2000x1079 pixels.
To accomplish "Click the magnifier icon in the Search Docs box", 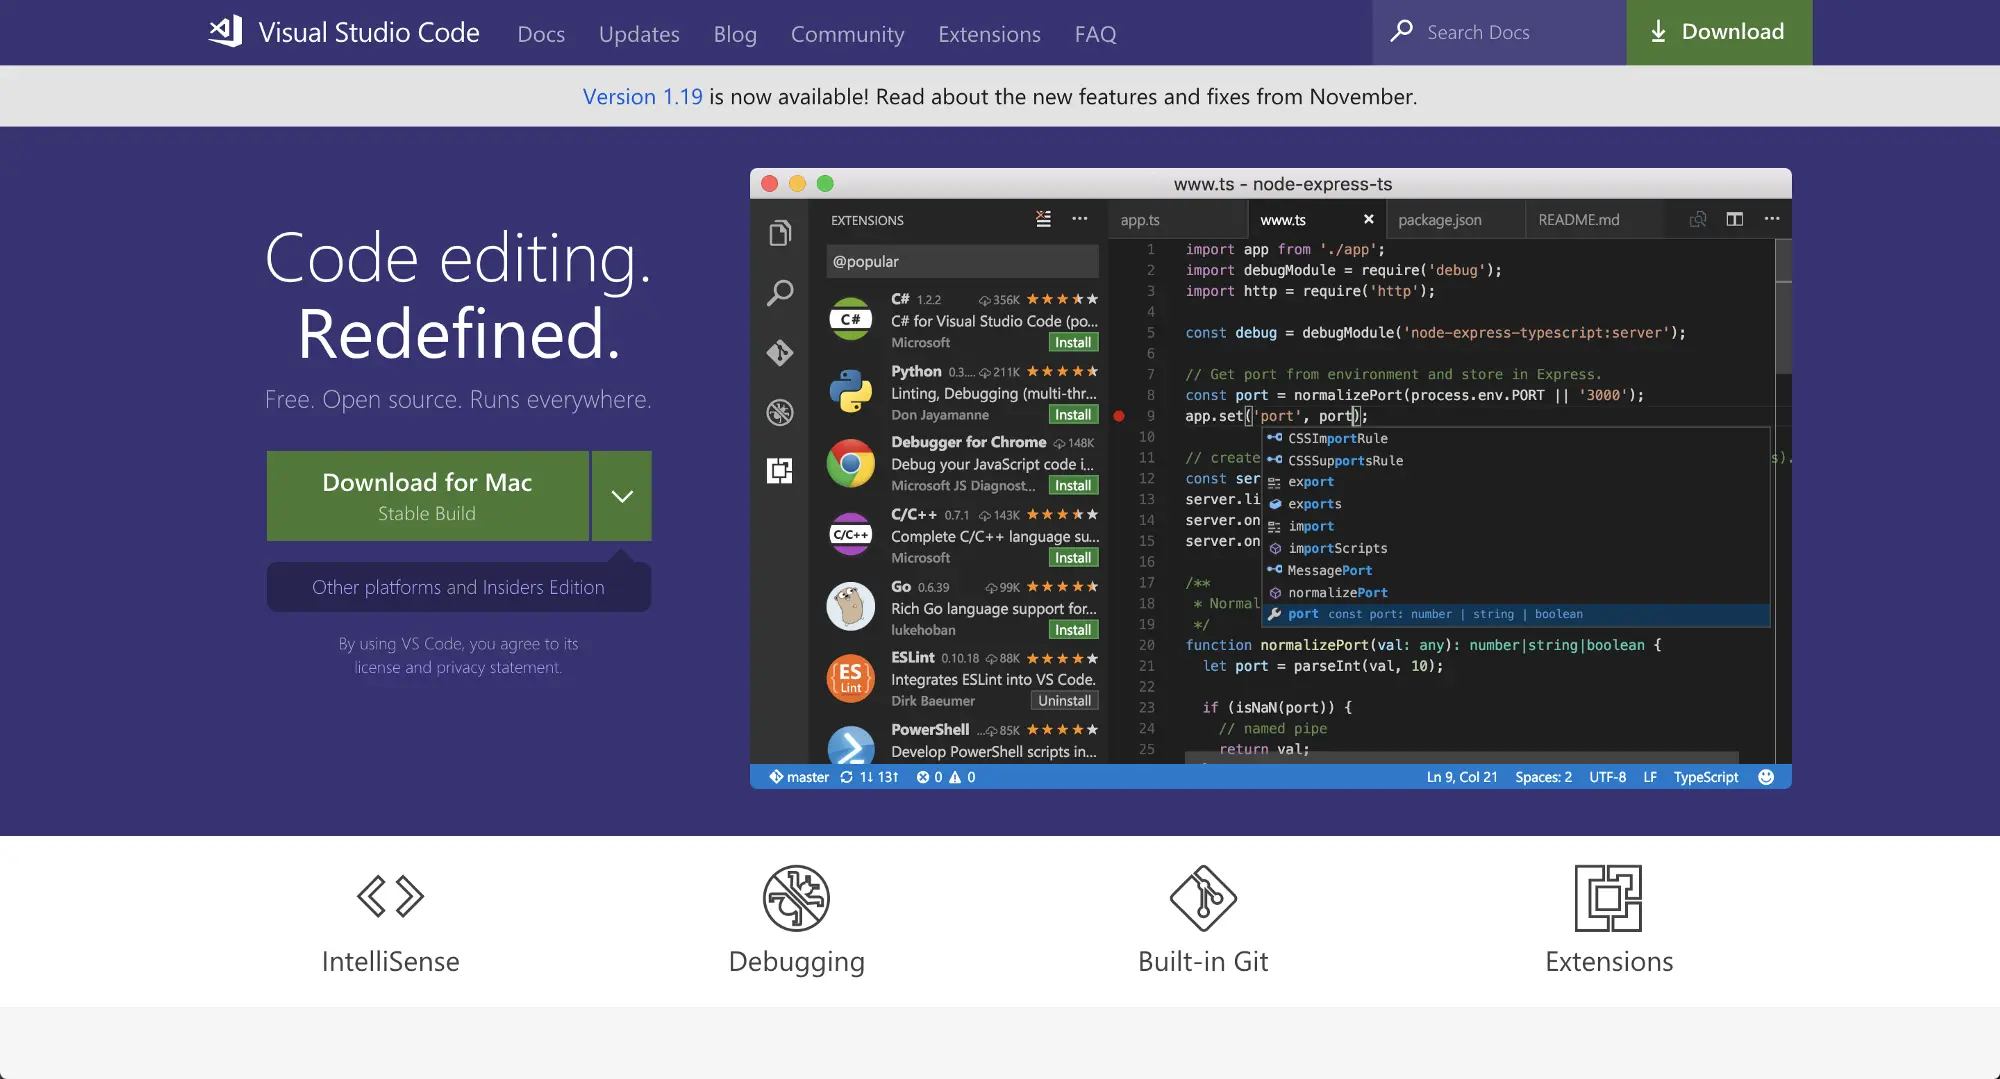I will point(1404,31).
